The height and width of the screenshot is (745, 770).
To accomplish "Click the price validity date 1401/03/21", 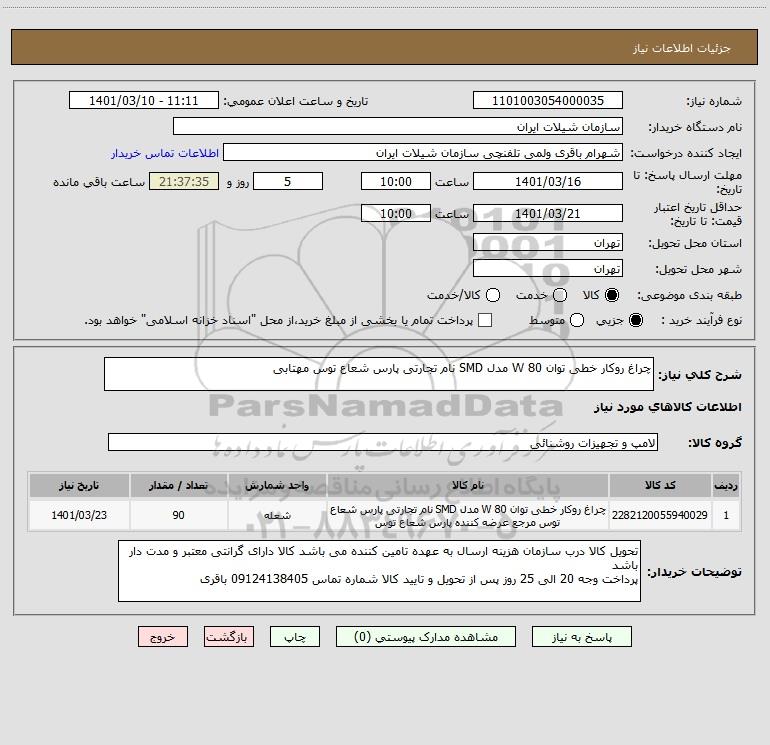I will (x=548, y=214).
